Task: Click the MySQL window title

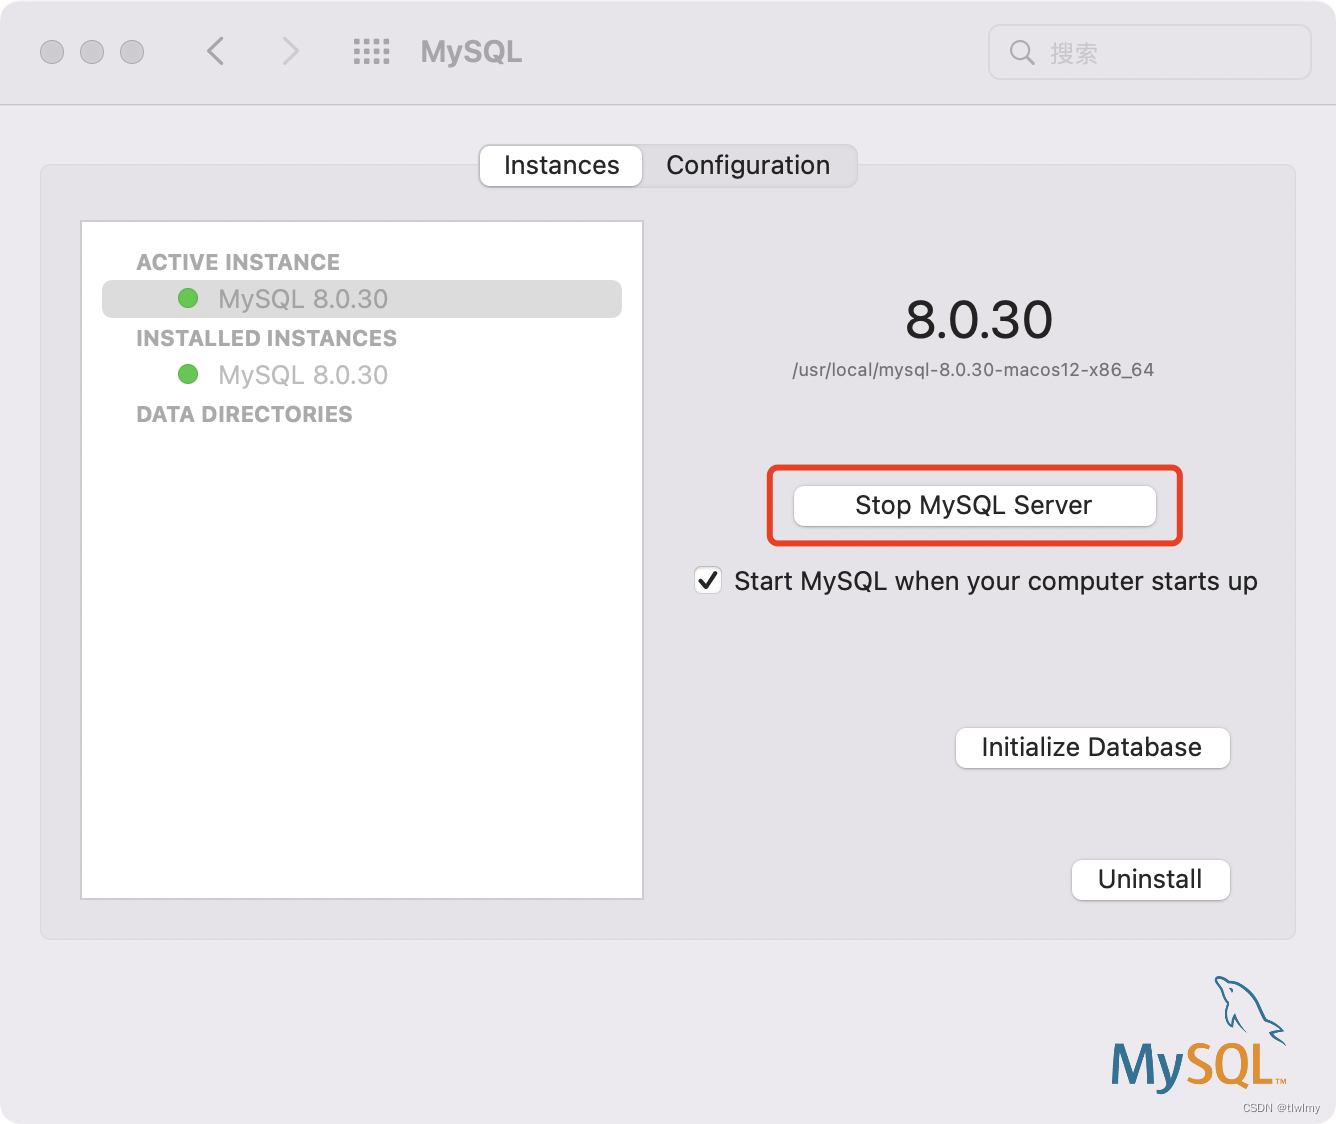Action: coord(471,52)
